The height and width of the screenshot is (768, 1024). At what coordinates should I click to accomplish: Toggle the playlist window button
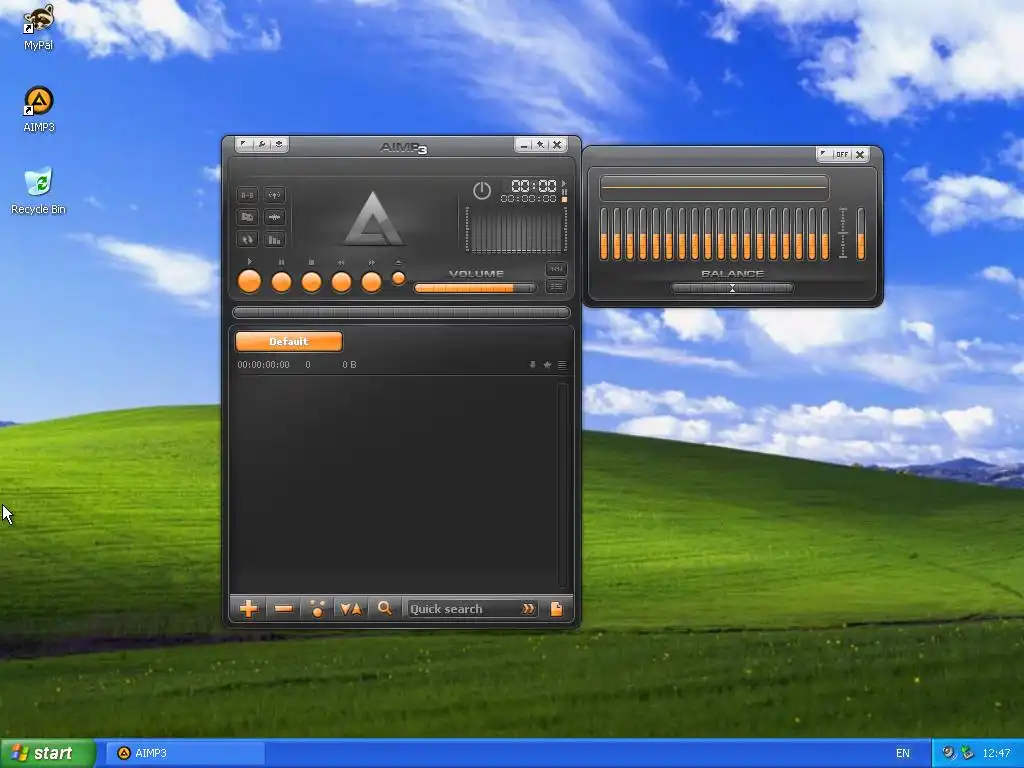pyautogui.click(x=556, y=286)
